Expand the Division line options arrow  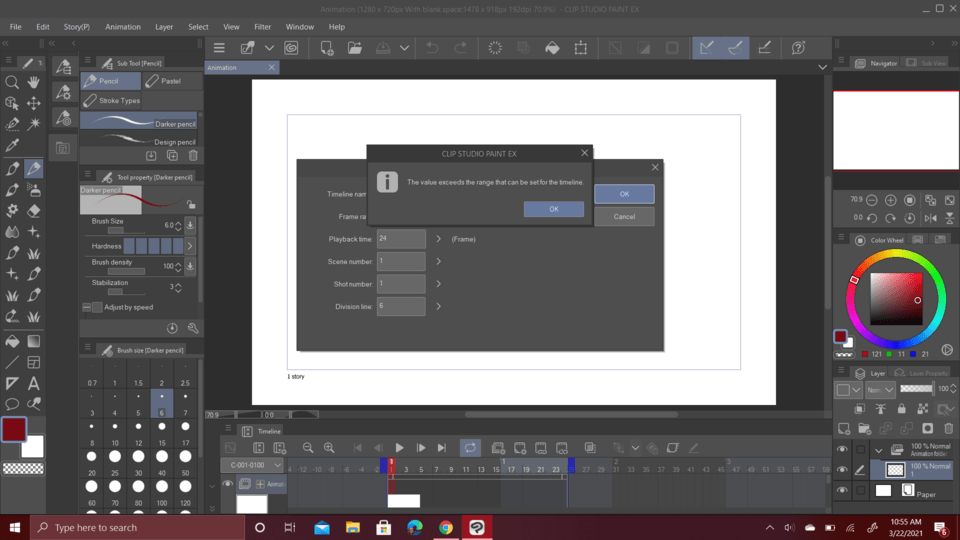click(x=438, y=306)
